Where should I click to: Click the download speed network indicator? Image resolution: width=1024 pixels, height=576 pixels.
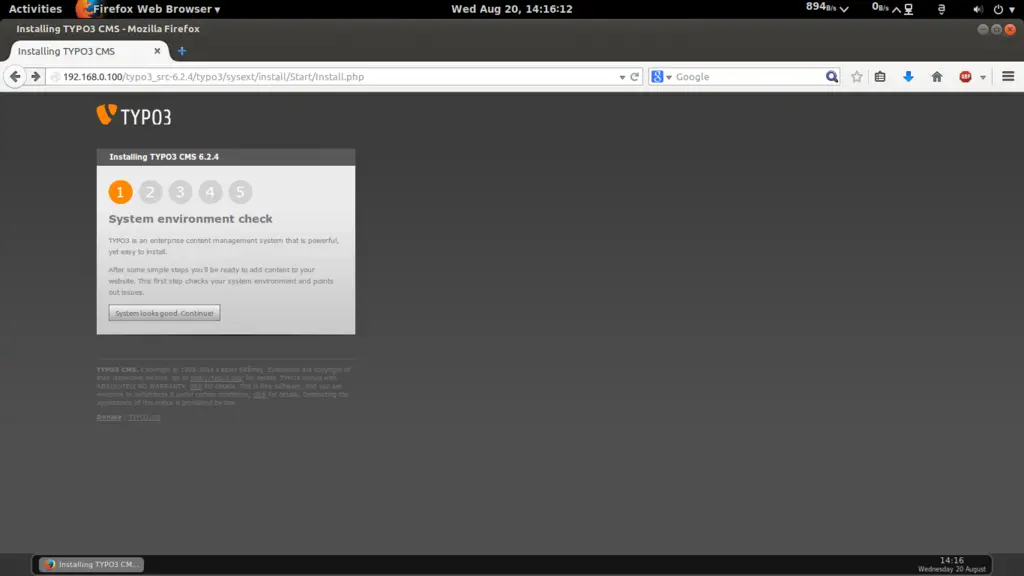click(x=827, y=8)
